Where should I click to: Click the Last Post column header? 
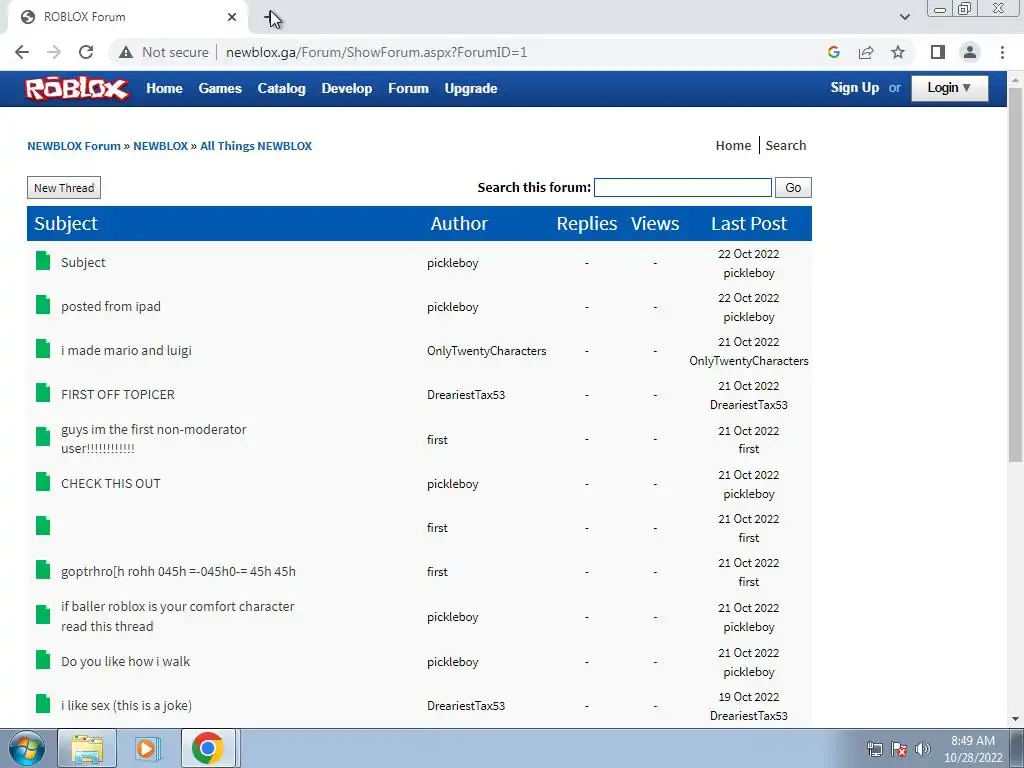(749, 223)
